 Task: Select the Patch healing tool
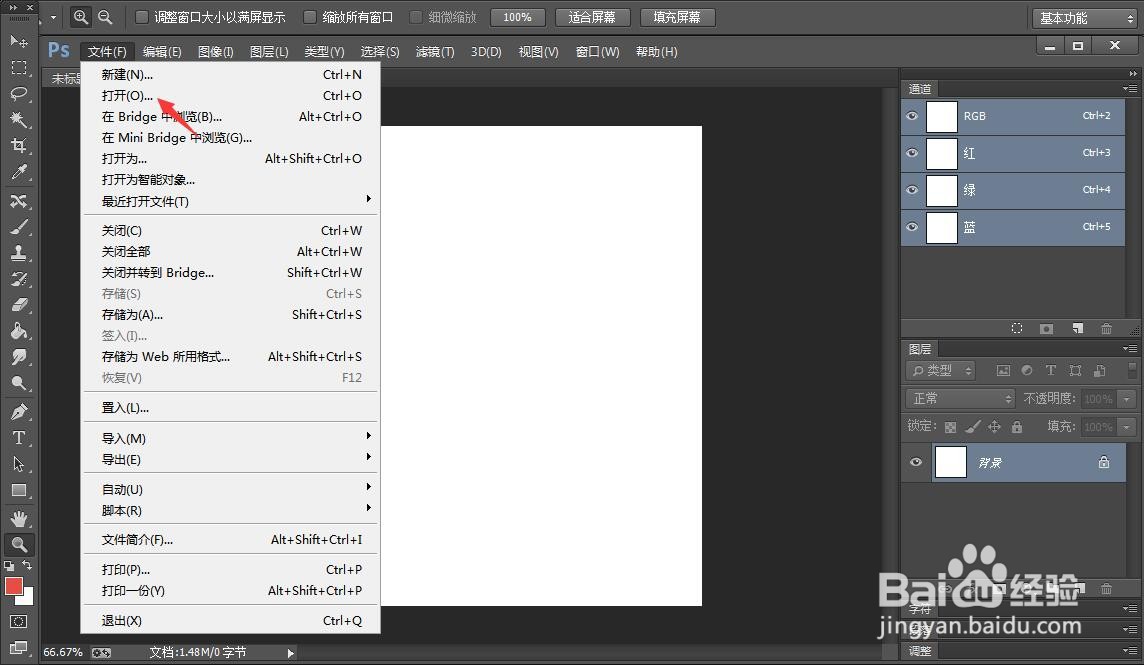[x=19, y=201]
